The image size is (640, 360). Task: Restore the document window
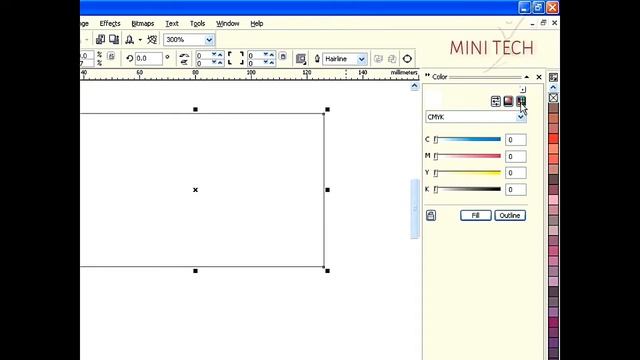[543, 23]
